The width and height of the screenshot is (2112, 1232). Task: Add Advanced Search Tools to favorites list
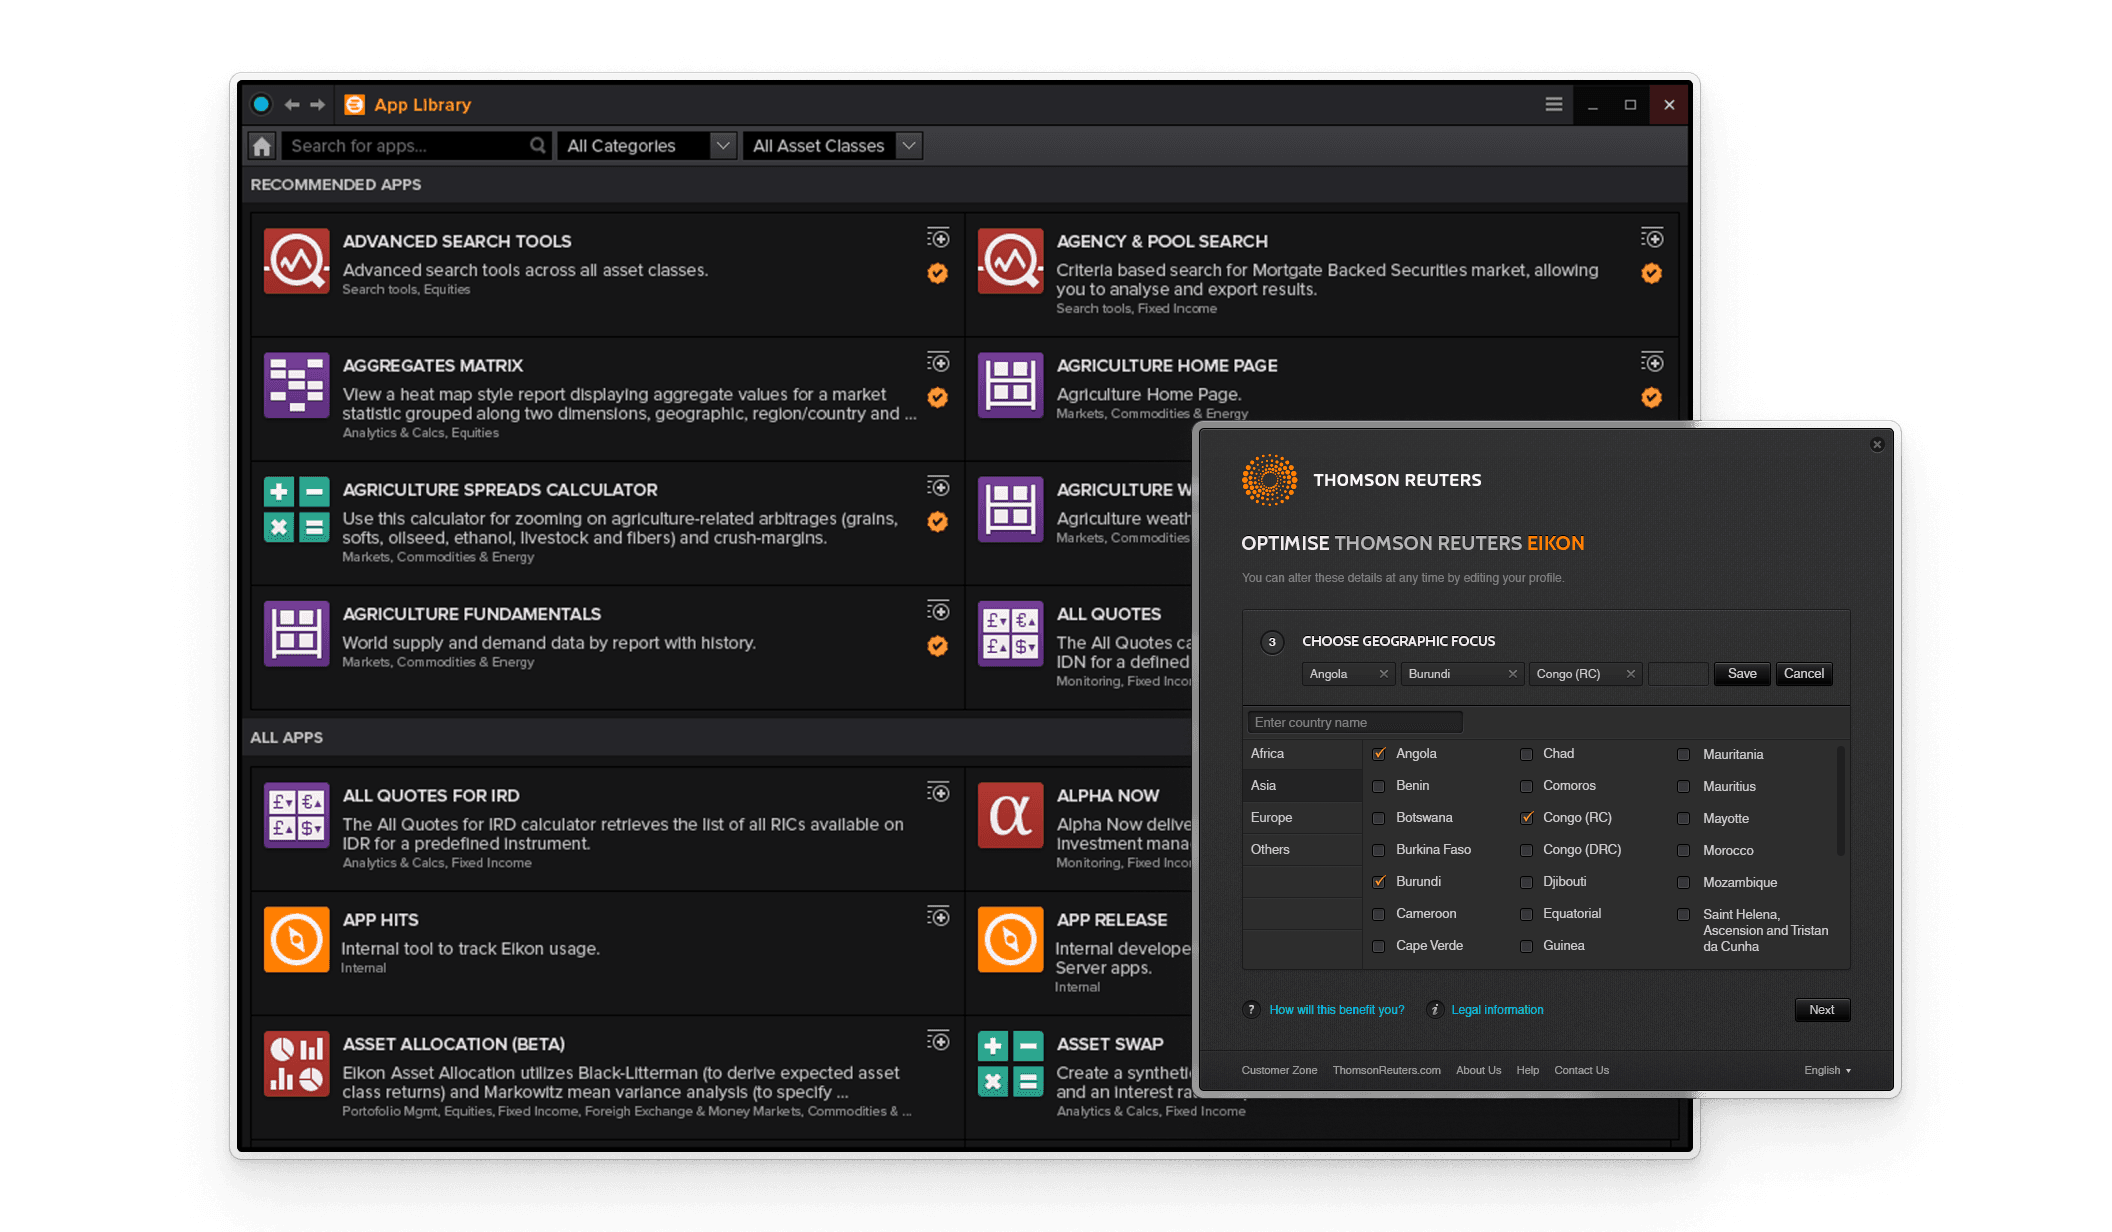click(x=938, y=238)
